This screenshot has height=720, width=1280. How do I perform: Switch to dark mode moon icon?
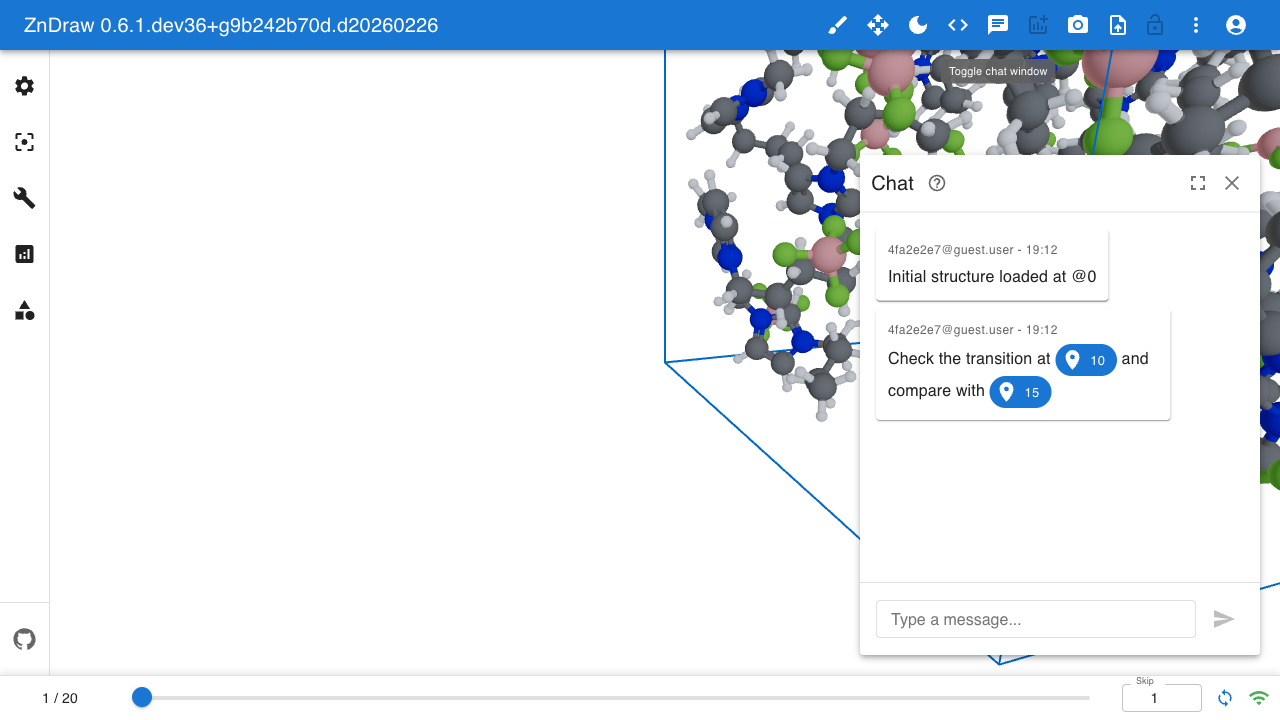(918, 25)
